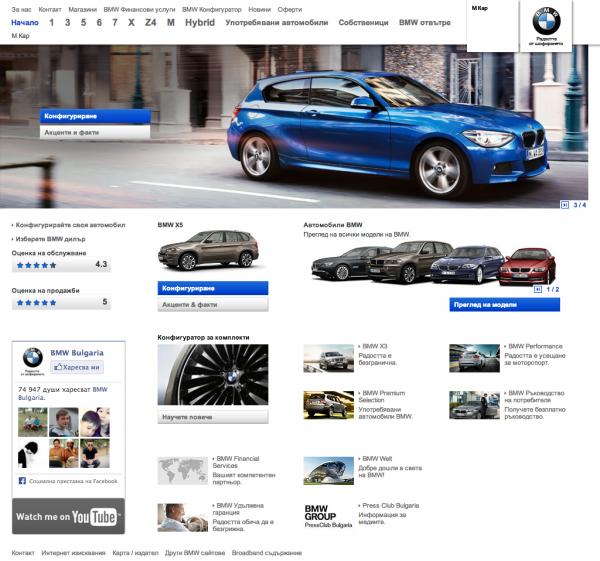Open the 'За нас' top menu link
This screenshot has width=600, height=561.
coord(21,9)
